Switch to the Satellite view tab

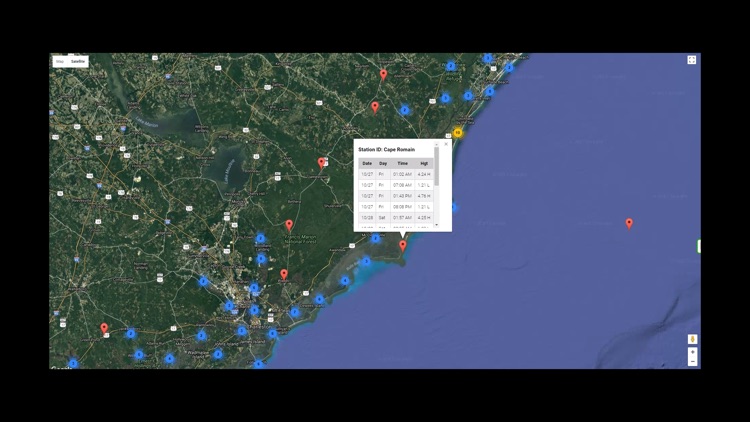pos(78,61)
